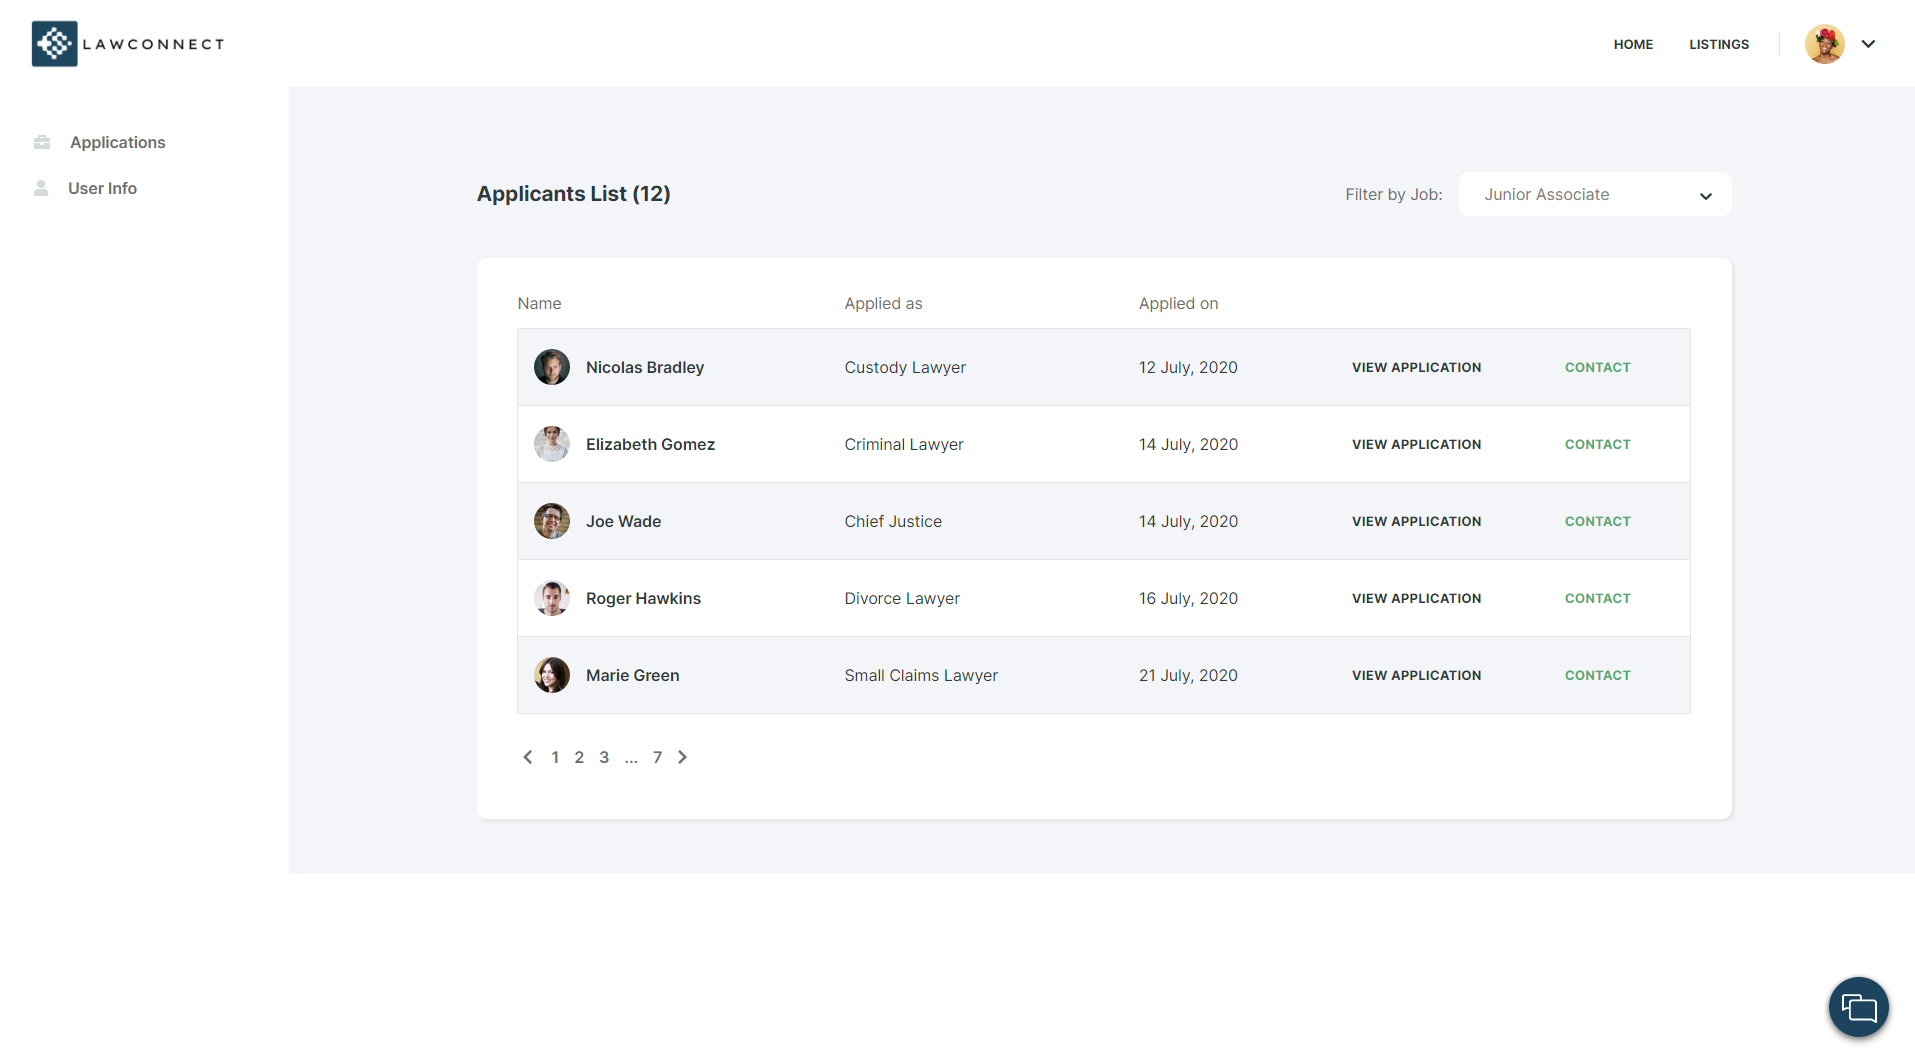Click the 21 July, 2020 date
This screenshot has width=1915, height=1054.
tap(1188, 675)
